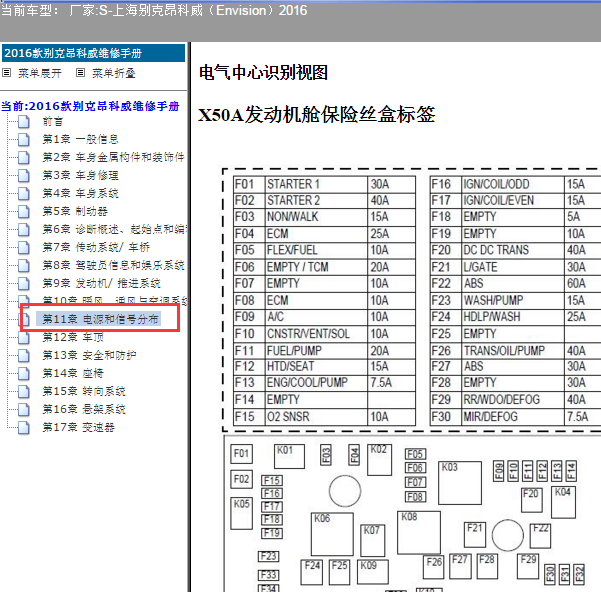
Task: Open 第1章 一般信息
Action: tap(80, 139)
